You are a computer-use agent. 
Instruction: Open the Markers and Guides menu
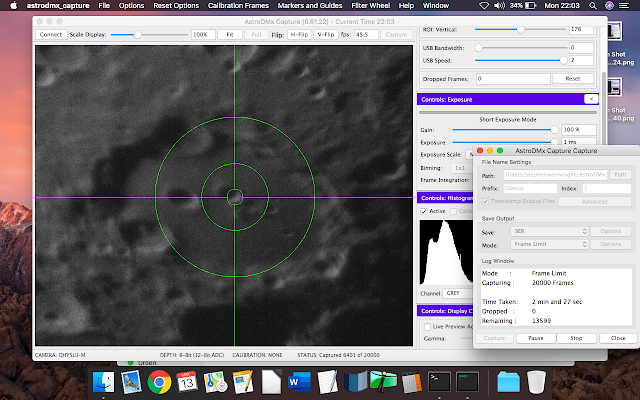point(310,5)
